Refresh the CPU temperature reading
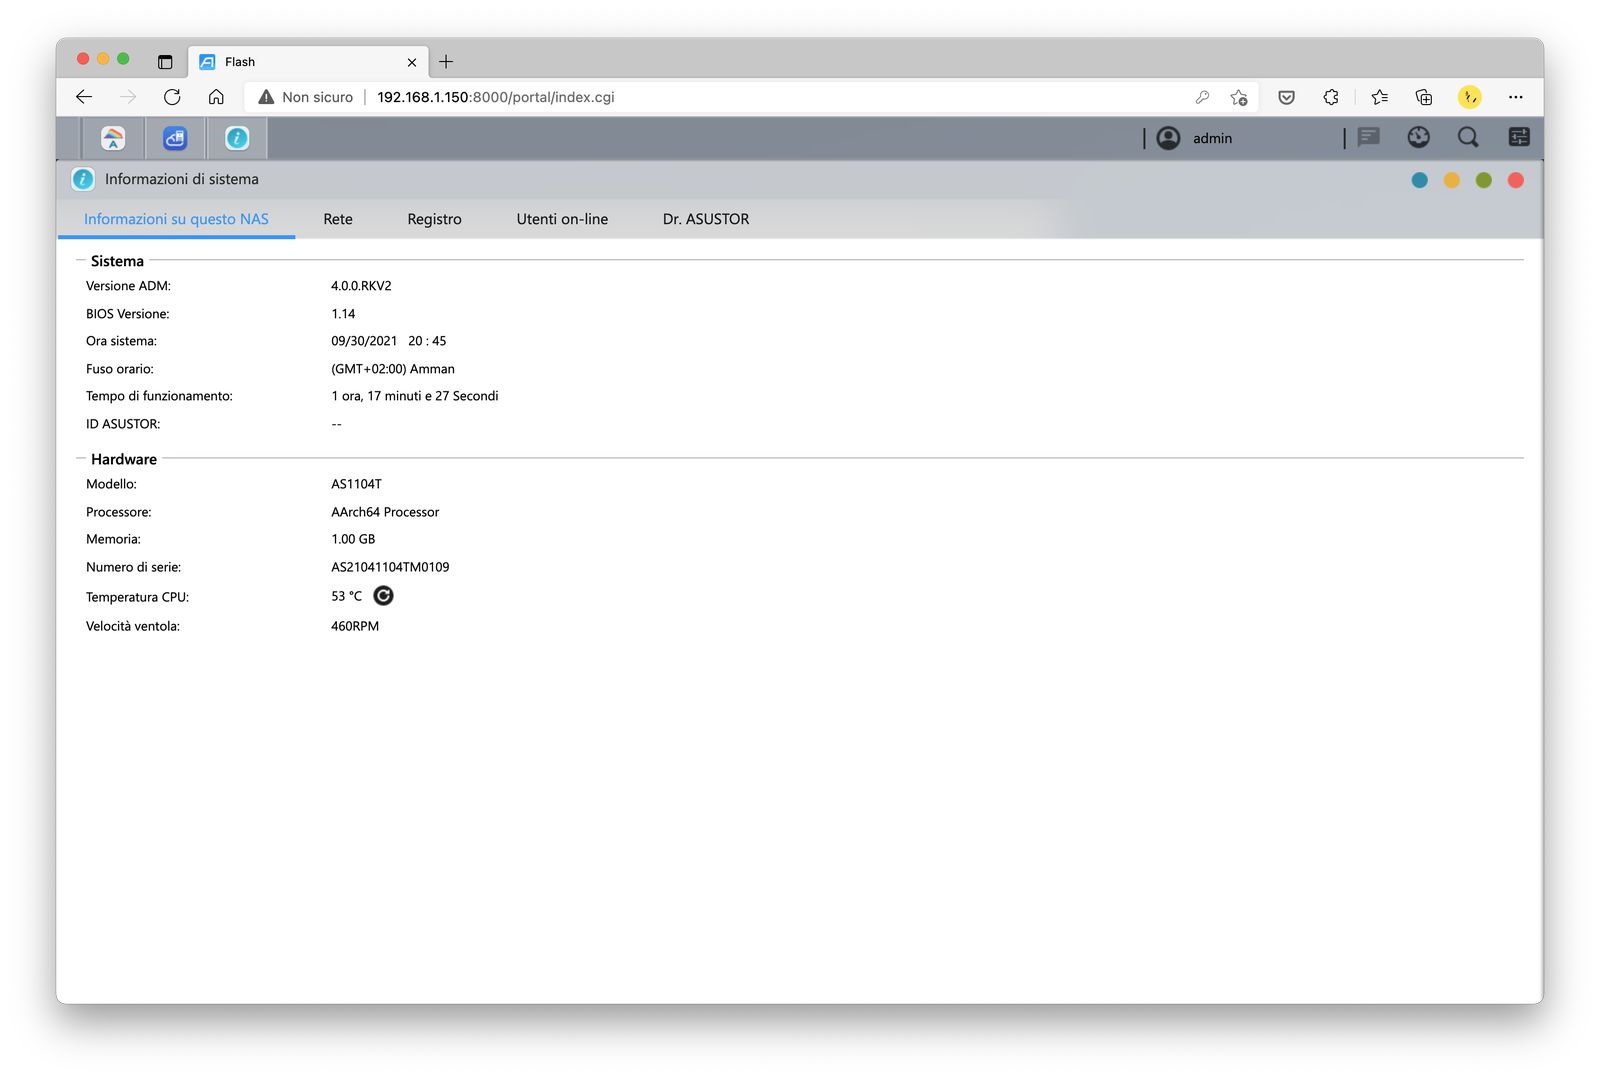The width and height of the screenshot is (1600, 1078). point(383,596)
